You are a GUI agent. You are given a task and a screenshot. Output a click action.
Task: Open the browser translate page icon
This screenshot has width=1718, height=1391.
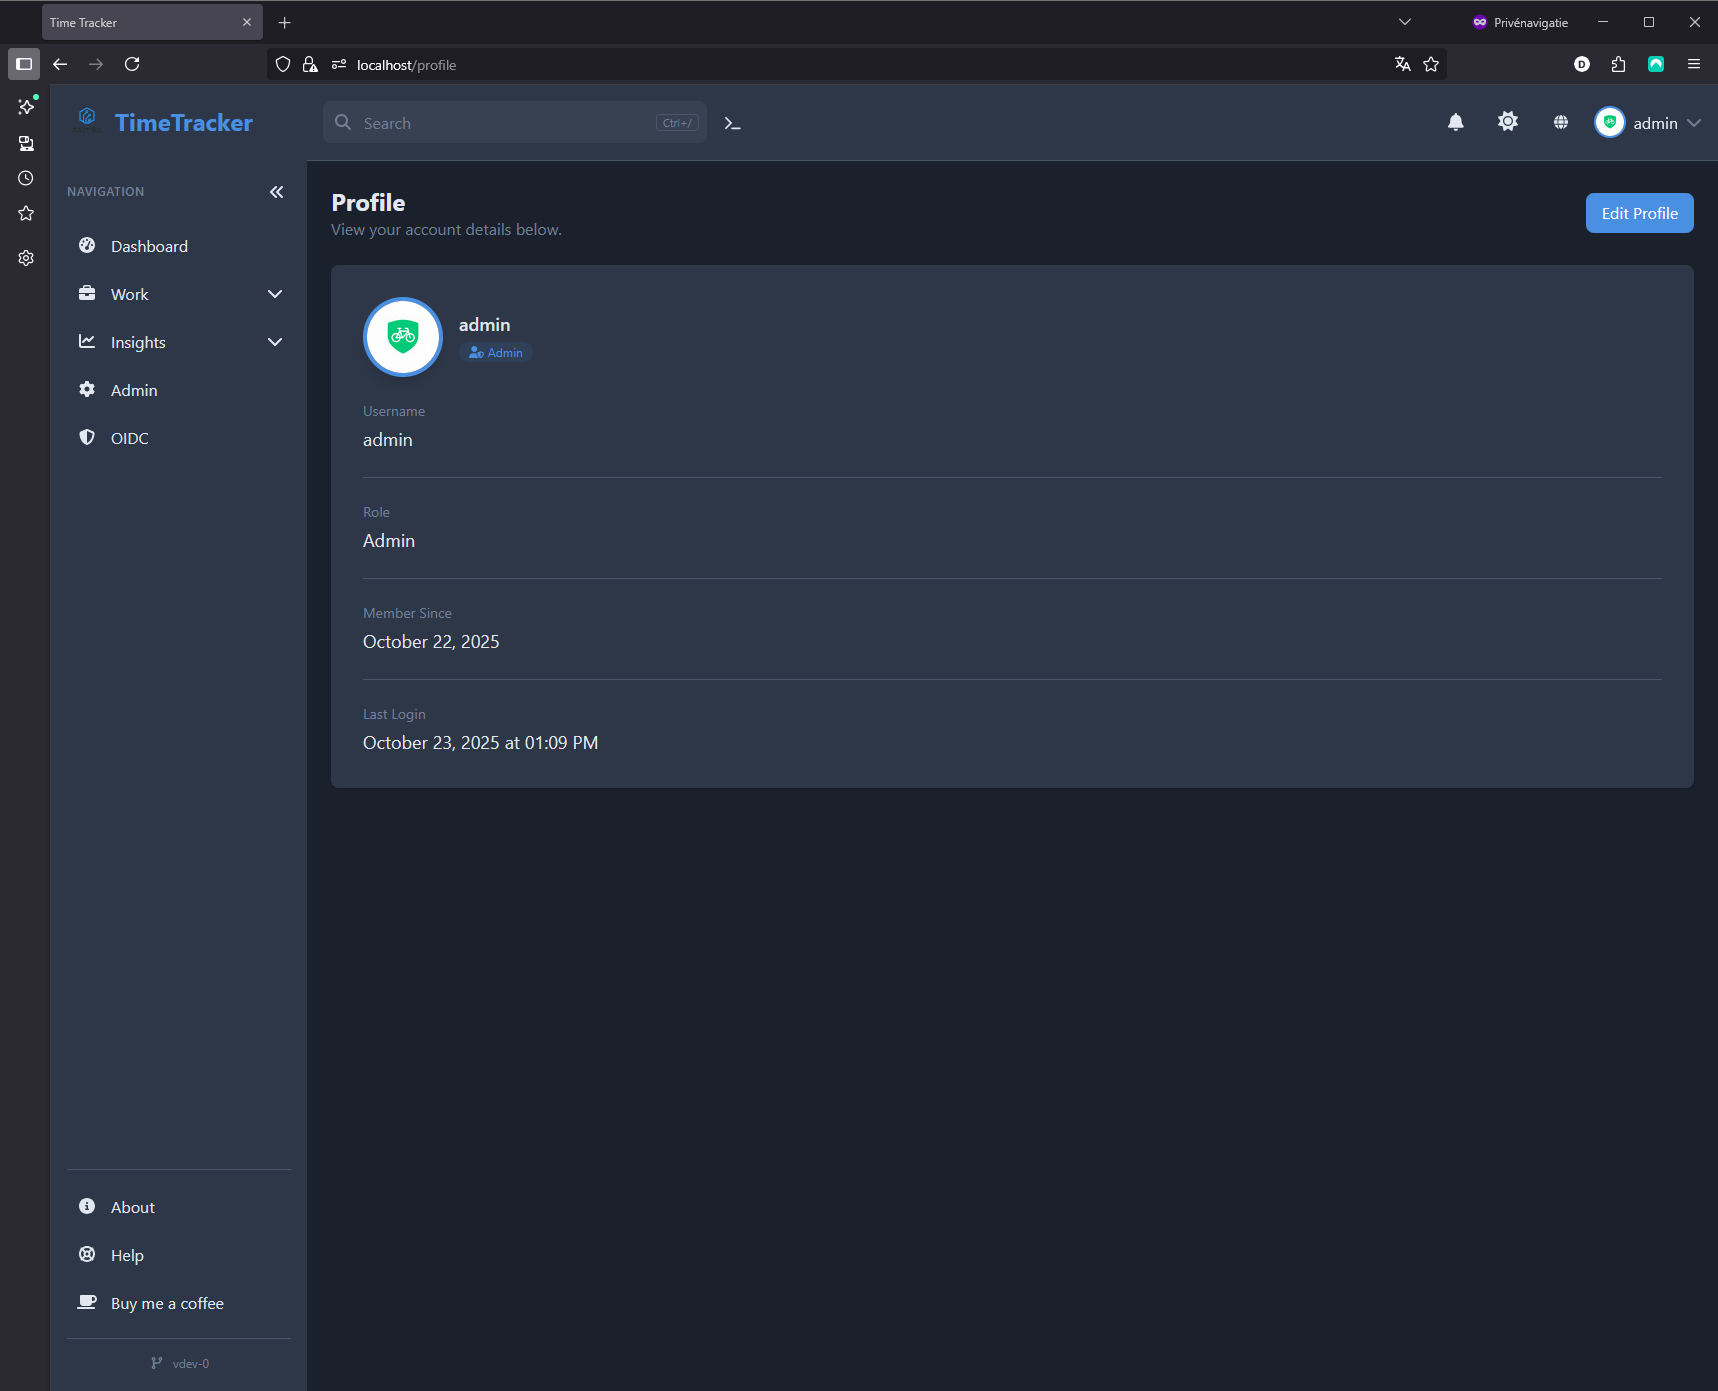tap(1402, 64)
